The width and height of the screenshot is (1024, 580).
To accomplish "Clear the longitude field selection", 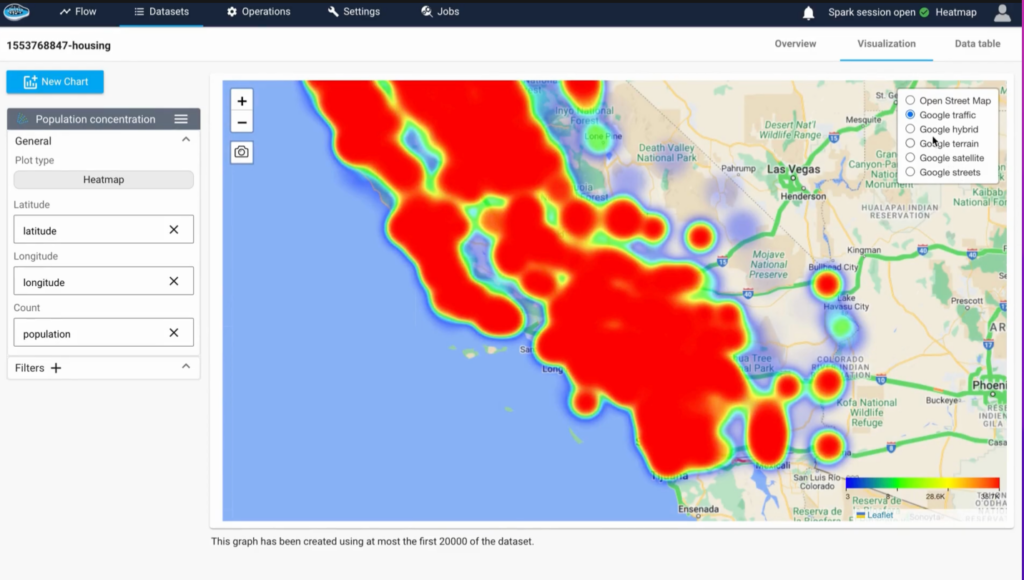I will pos(174,282).
